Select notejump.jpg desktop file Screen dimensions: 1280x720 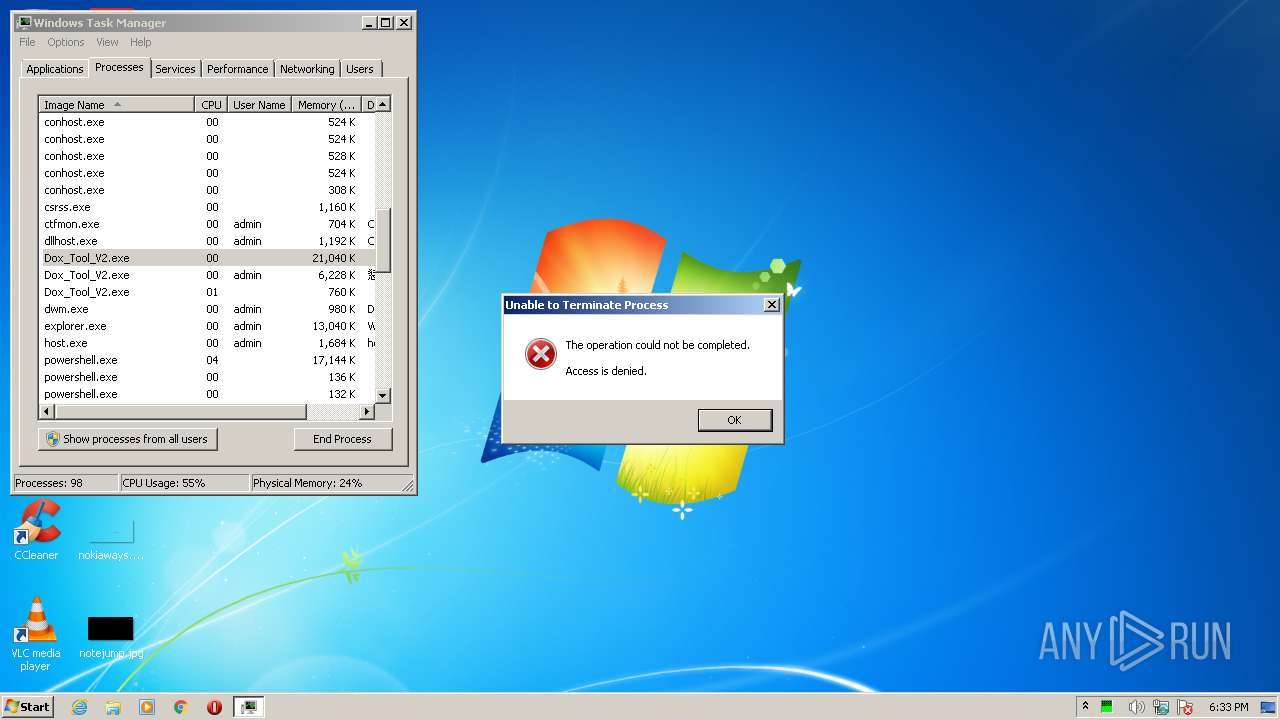tap(111, 637)
